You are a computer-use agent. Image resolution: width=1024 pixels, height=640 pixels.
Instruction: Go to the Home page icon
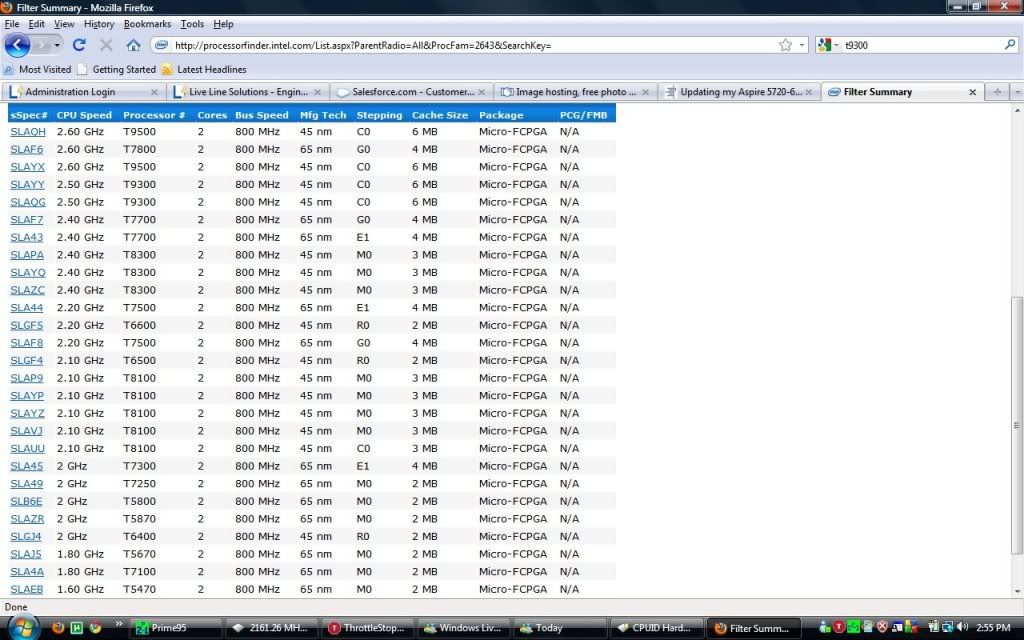click(133, 45)
